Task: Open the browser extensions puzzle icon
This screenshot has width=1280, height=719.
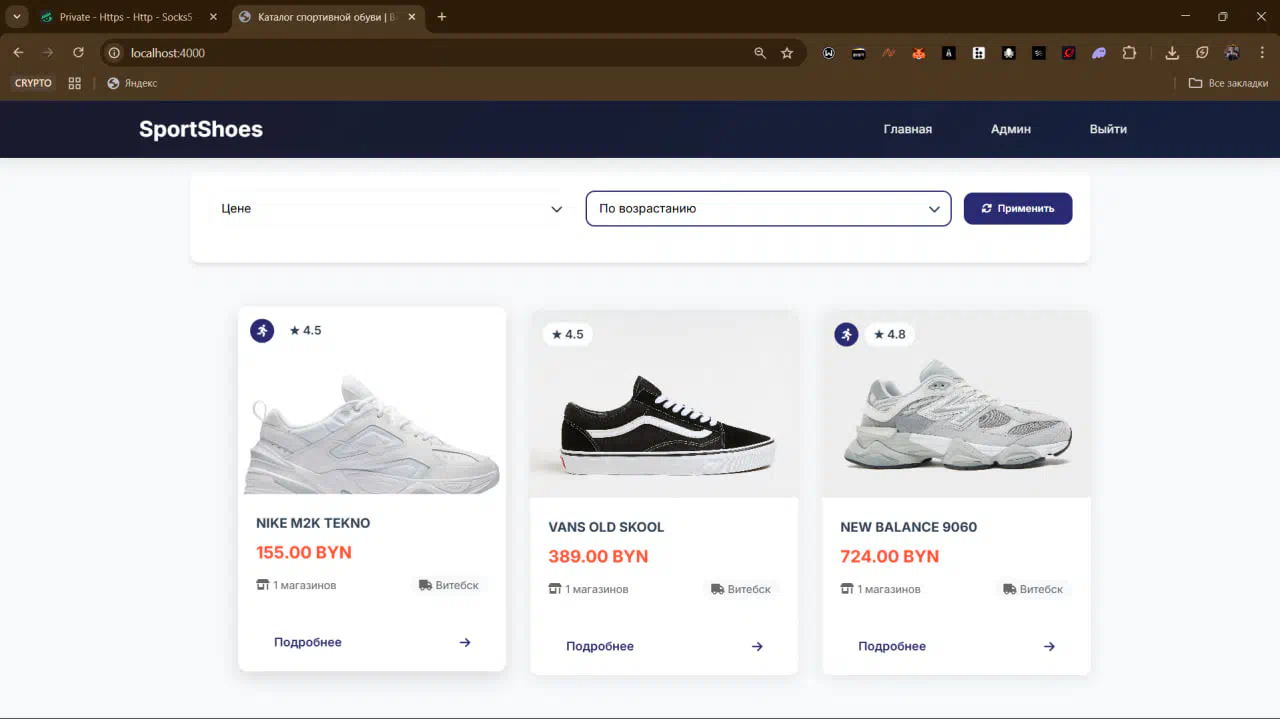Action: (1129, 53)
